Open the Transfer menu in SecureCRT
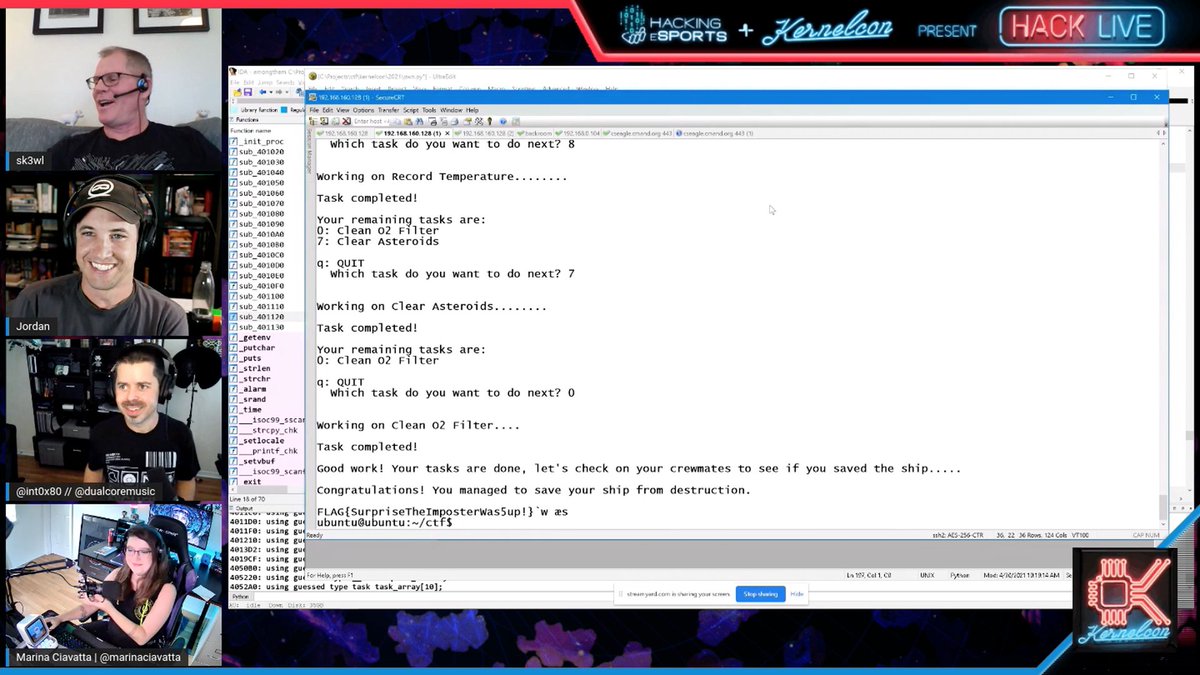Viewport: 1200px width, 675px height. pos(386,110)
